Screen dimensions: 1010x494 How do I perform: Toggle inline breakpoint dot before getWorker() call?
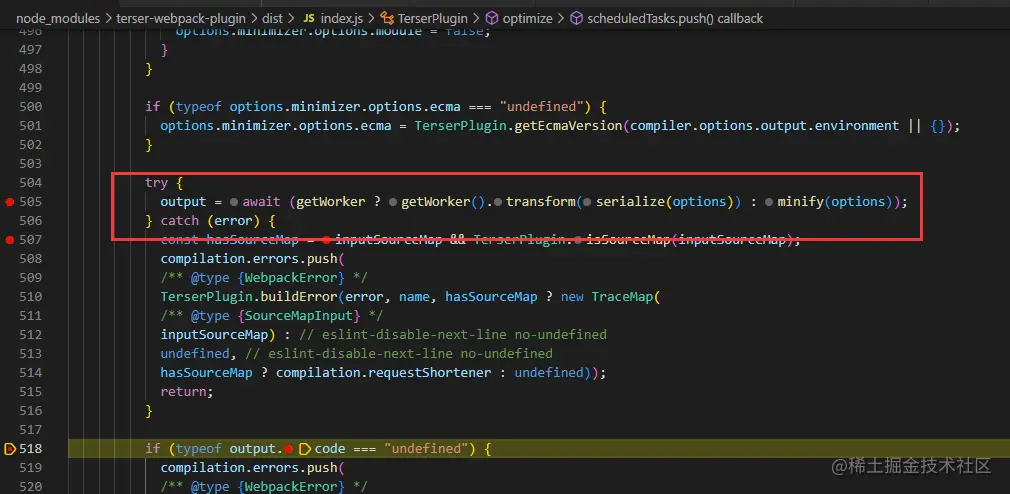[393, 202]
